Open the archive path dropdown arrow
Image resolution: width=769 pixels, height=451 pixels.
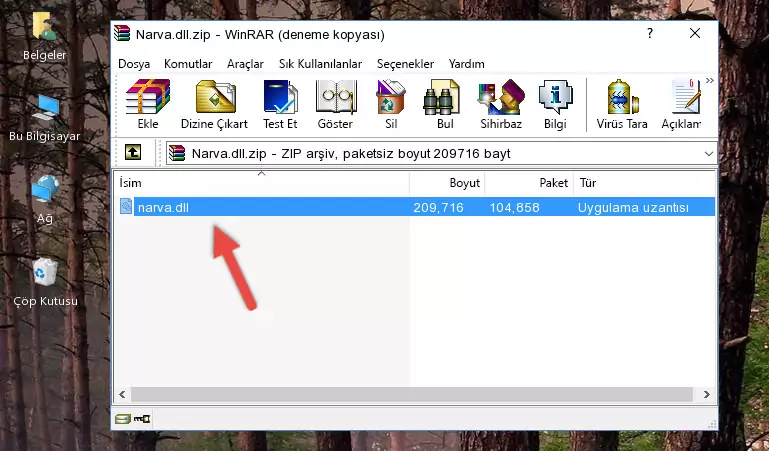click(x=709, y=154)
